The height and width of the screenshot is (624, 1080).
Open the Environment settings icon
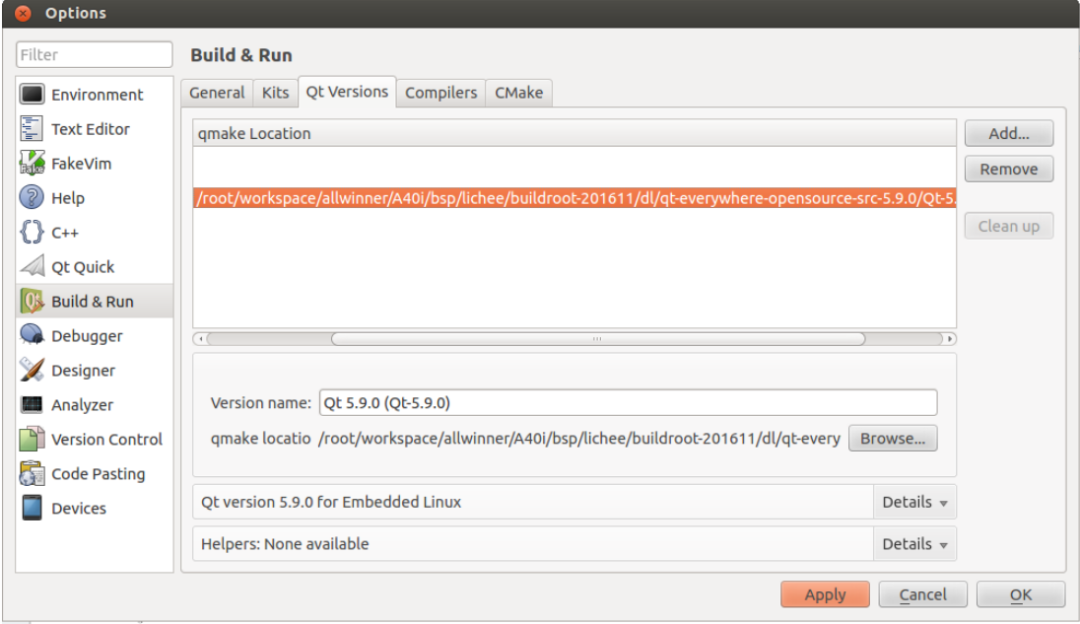tap(32, 94)
